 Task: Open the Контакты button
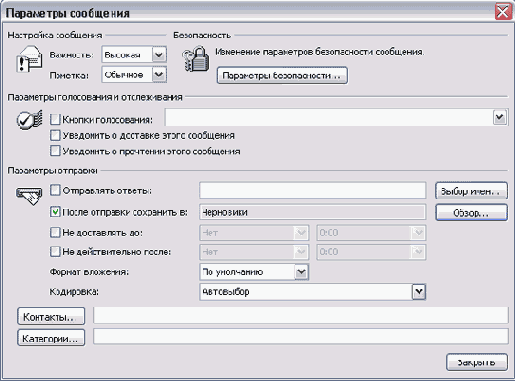click(51, 317)
